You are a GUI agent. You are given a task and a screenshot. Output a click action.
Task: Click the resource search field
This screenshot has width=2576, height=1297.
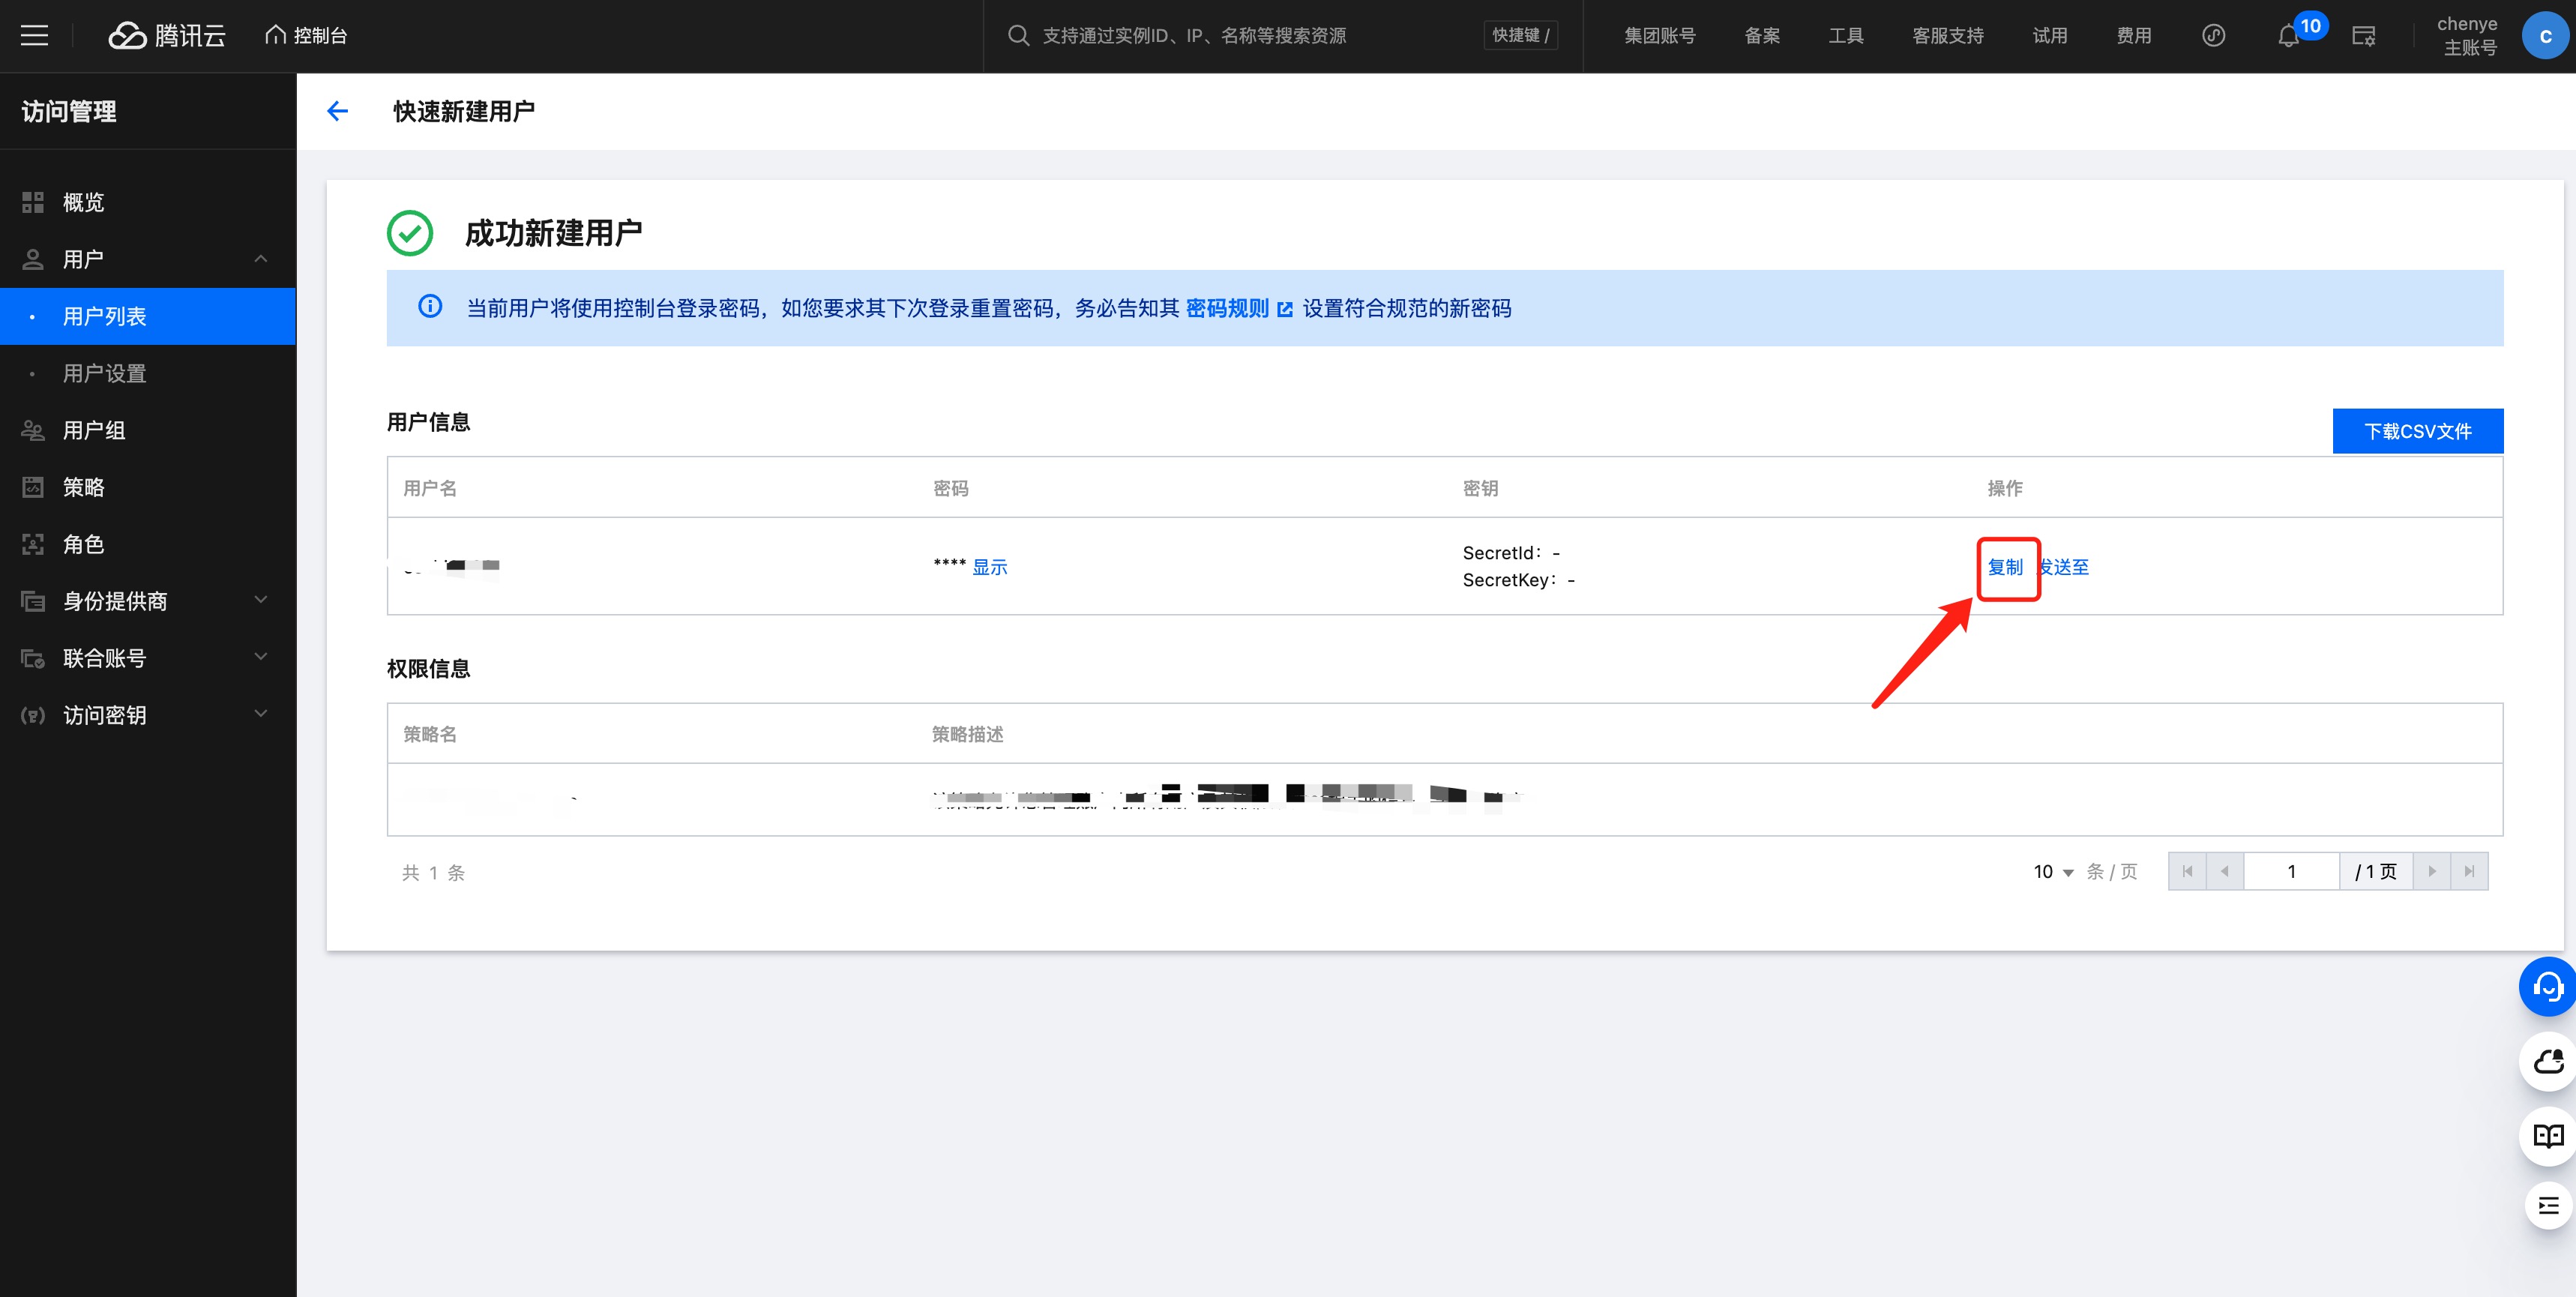pyautogui.click(x=1194, y=36)
